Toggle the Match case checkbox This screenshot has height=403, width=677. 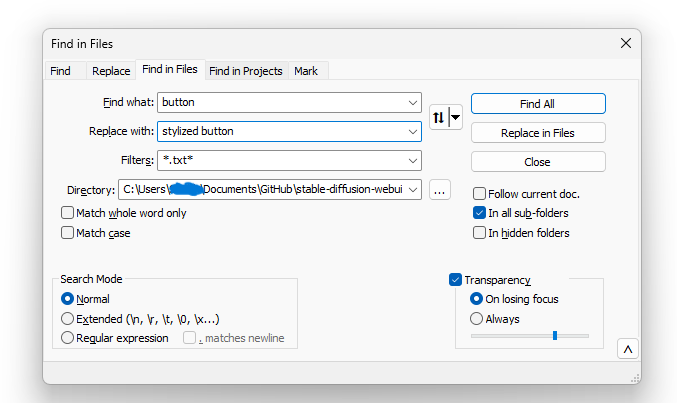[x=68, y=233]
